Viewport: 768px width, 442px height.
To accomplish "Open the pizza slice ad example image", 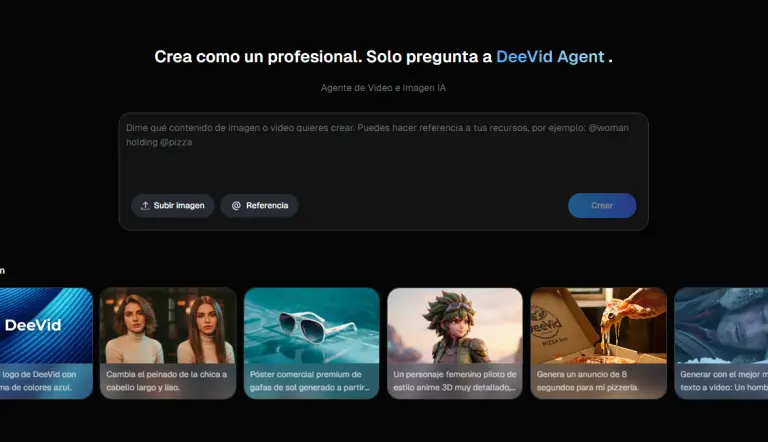I will [598, 325].
